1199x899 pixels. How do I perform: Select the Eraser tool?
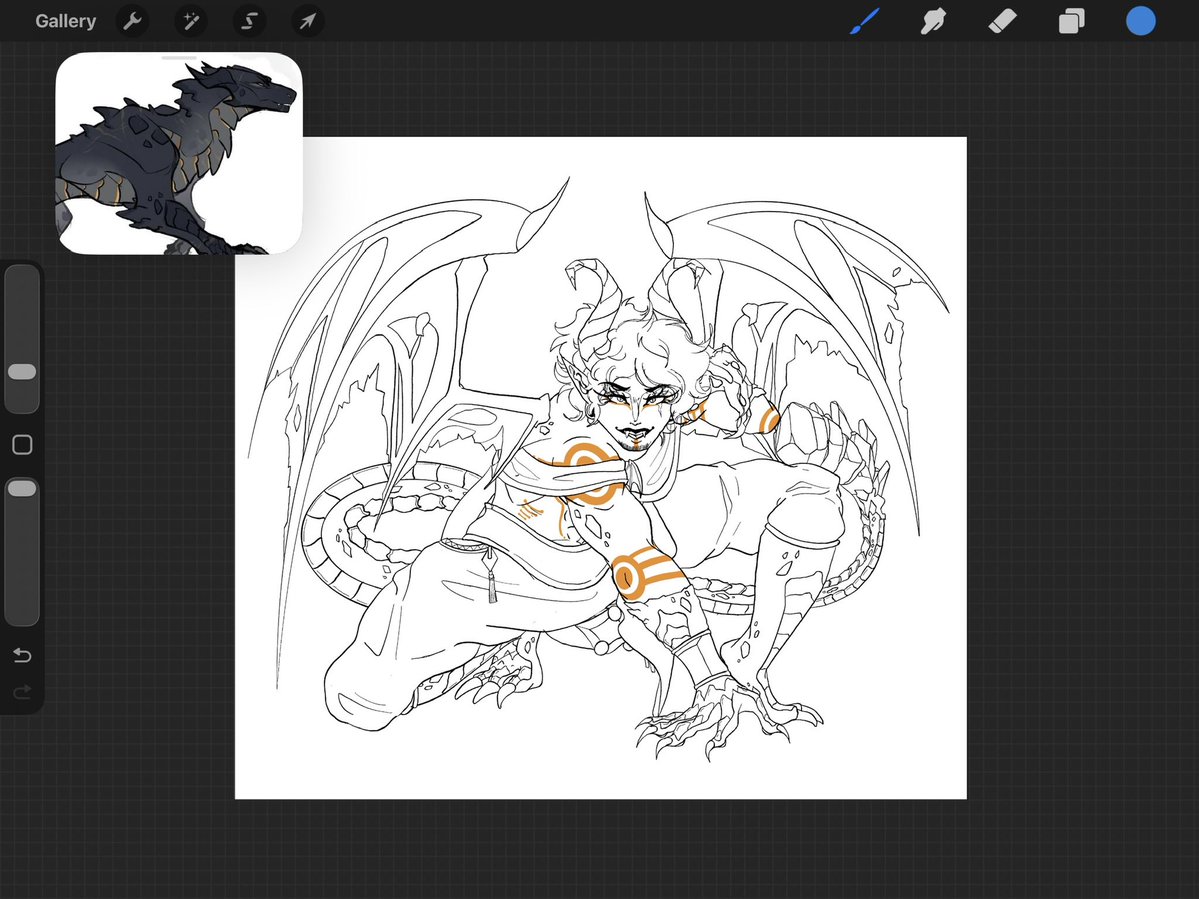(1002, 21)
